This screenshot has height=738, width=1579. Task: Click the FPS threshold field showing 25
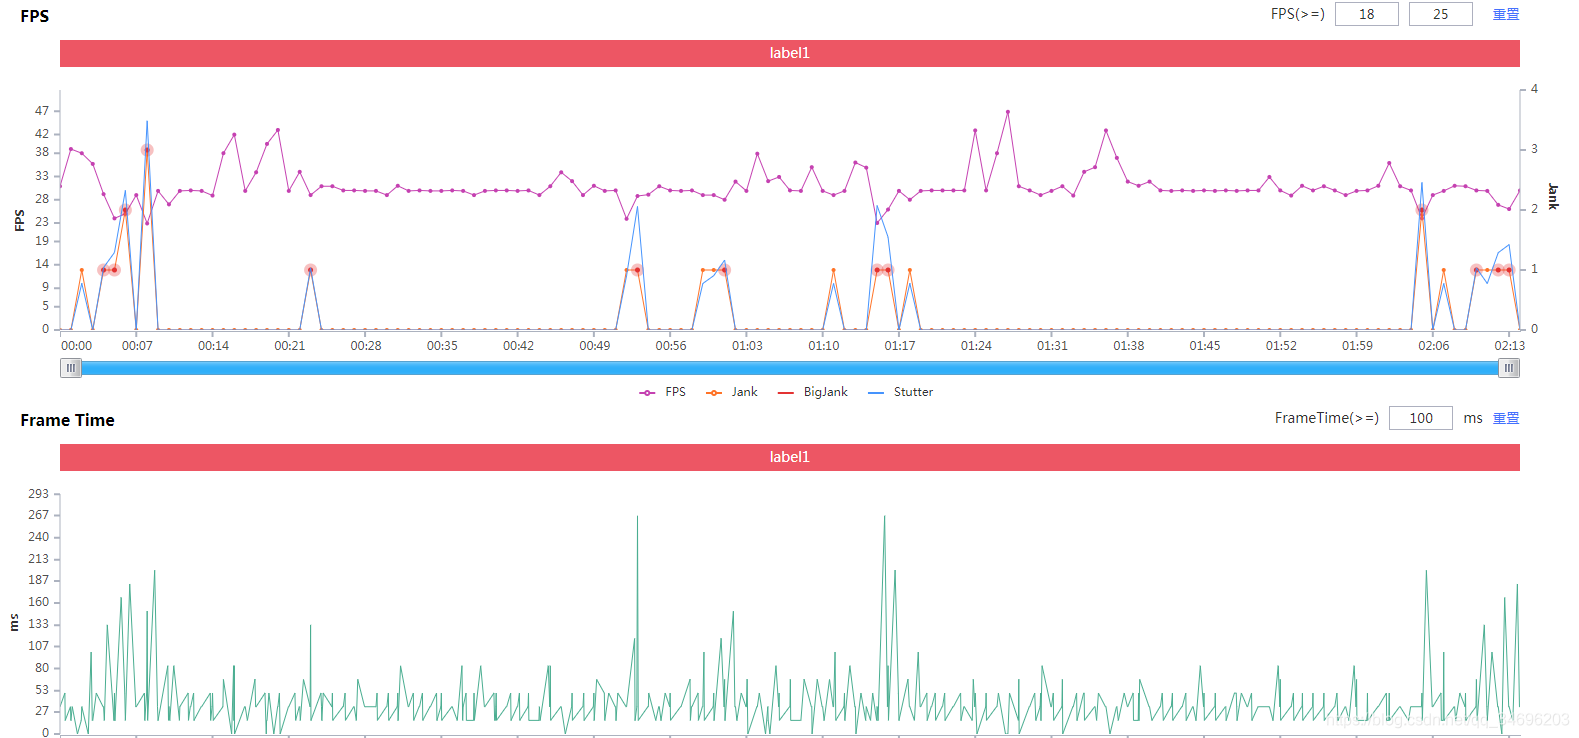[1440, 14]
